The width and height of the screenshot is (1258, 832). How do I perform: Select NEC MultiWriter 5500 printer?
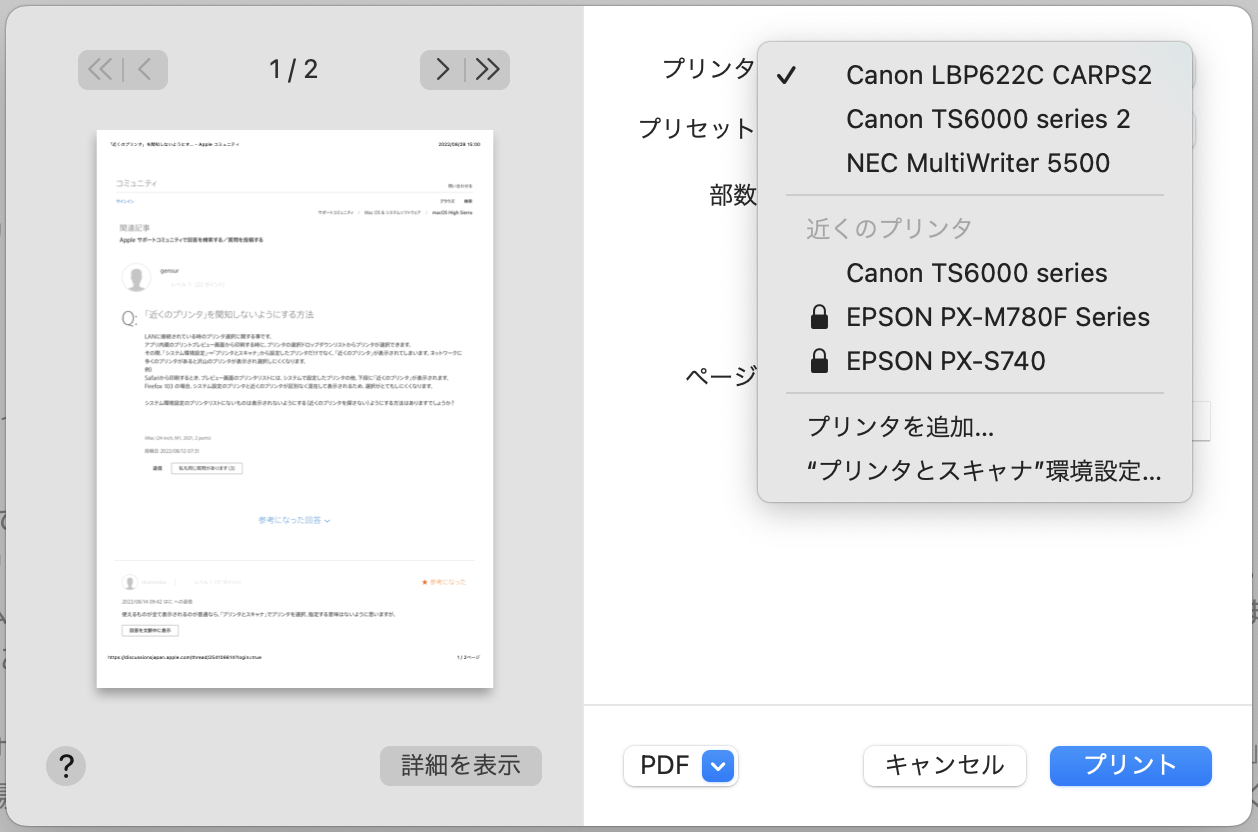975,163
